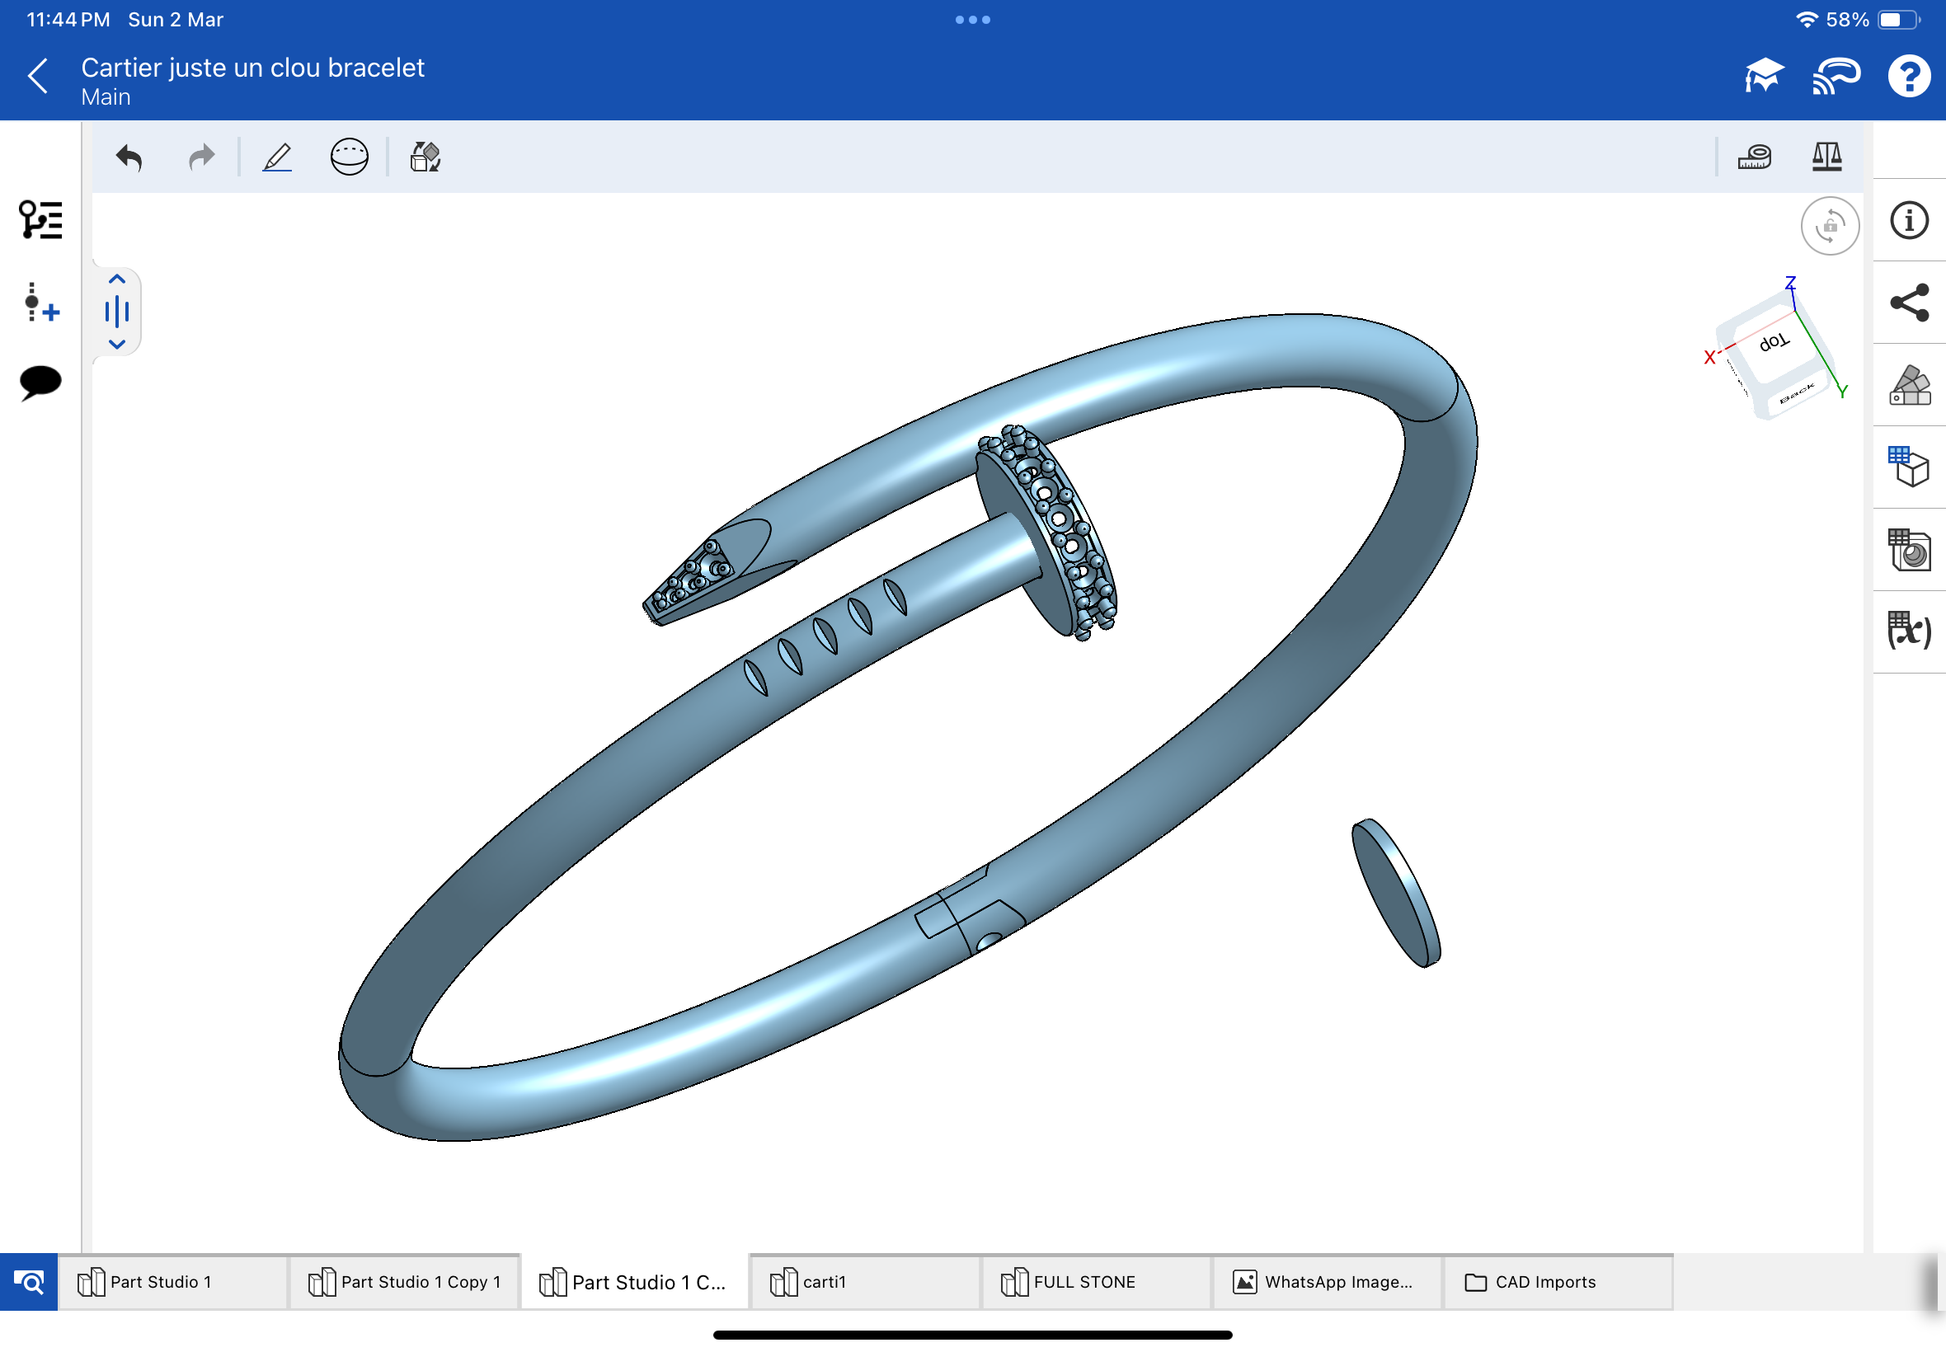Switch to the carti1 tab
1946x1352 pixels.
point(824,1282)
